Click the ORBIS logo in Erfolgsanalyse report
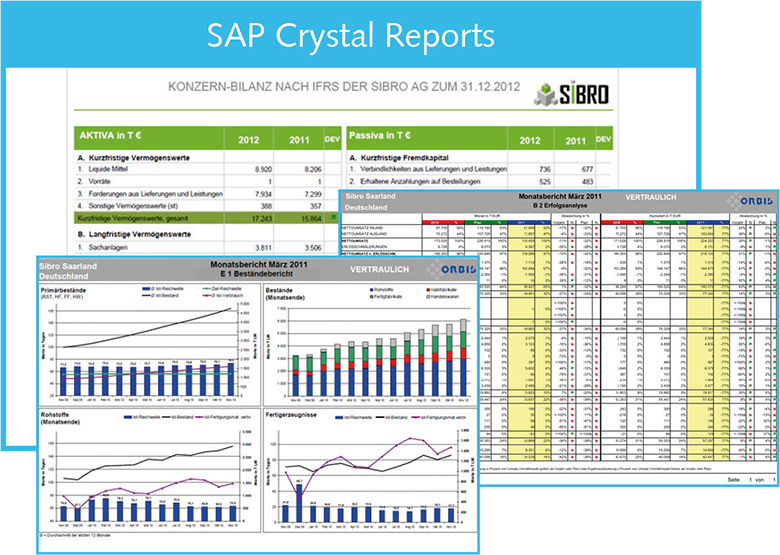780x555 pixels. pyautogui.click(x=750, y=201)
